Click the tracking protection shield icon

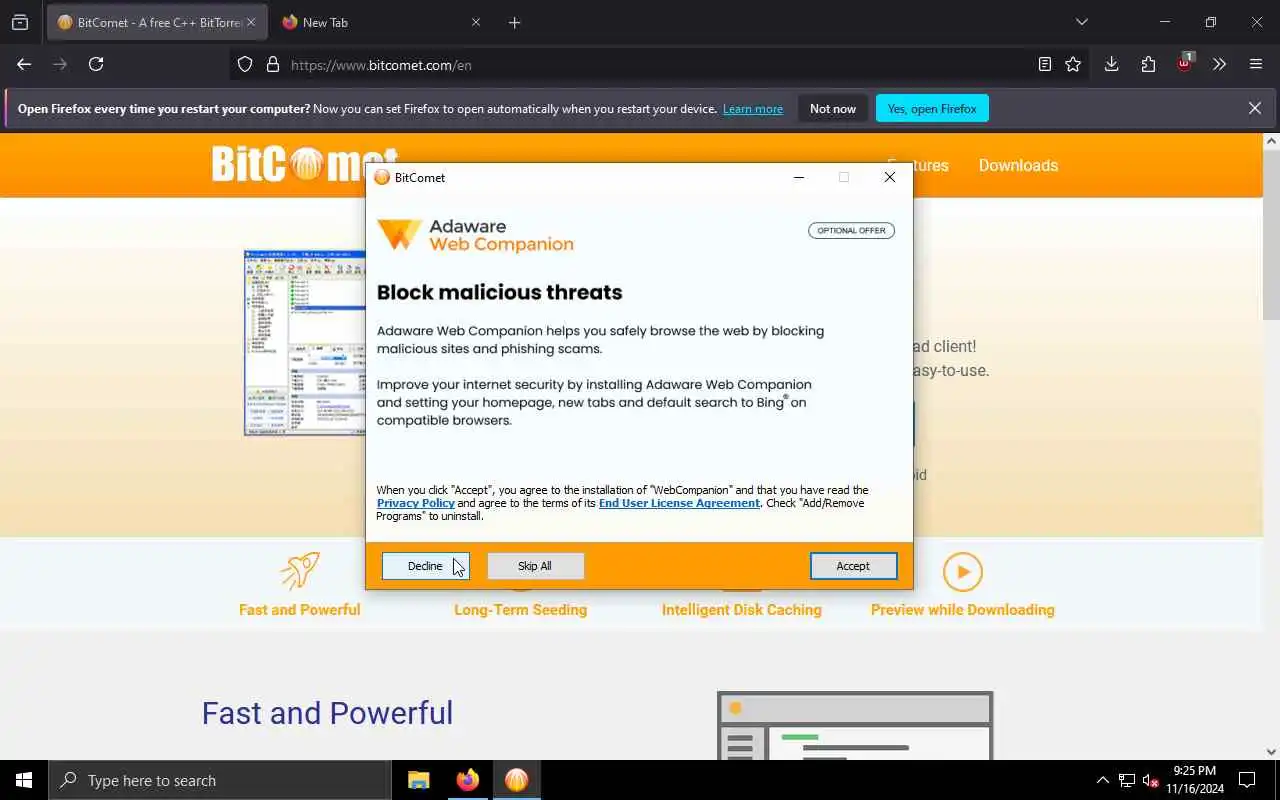point(245,64)
